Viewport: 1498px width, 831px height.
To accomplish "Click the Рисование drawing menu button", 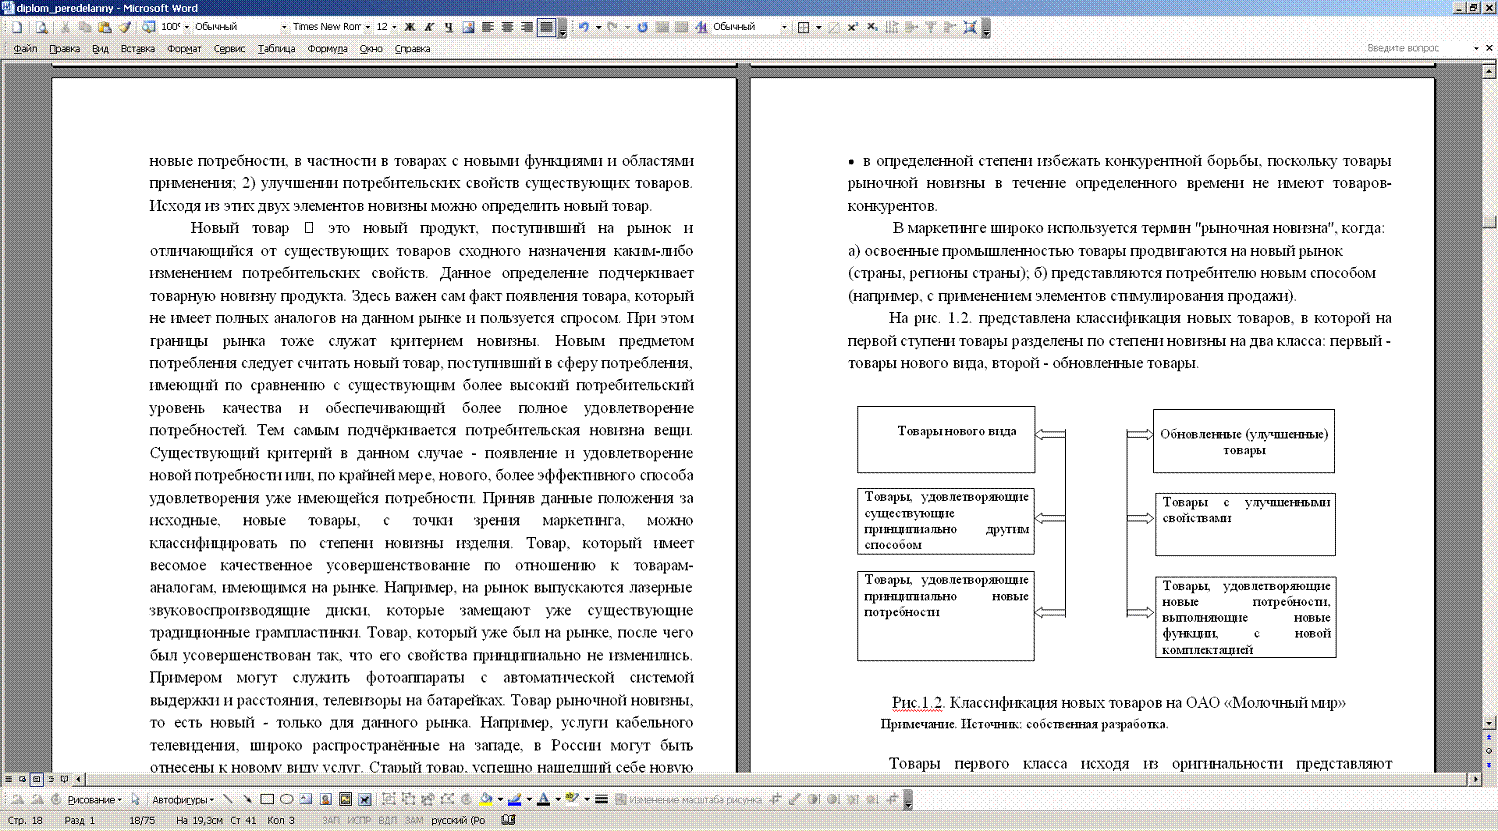I will [95, 800].
